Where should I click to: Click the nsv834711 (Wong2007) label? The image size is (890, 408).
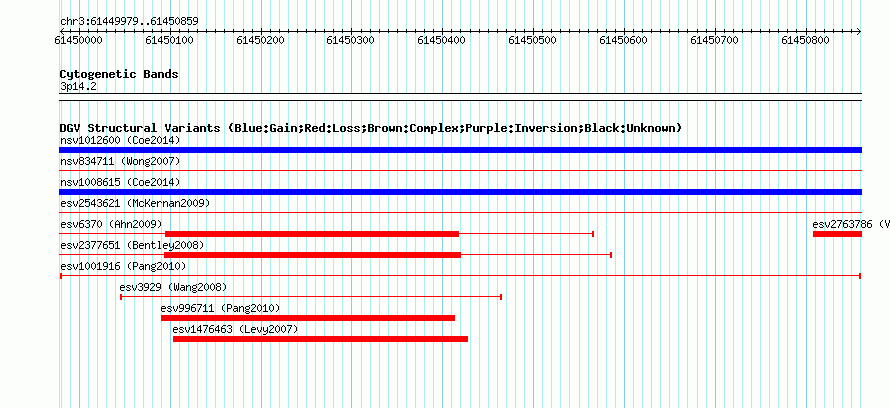coord(120,162)
